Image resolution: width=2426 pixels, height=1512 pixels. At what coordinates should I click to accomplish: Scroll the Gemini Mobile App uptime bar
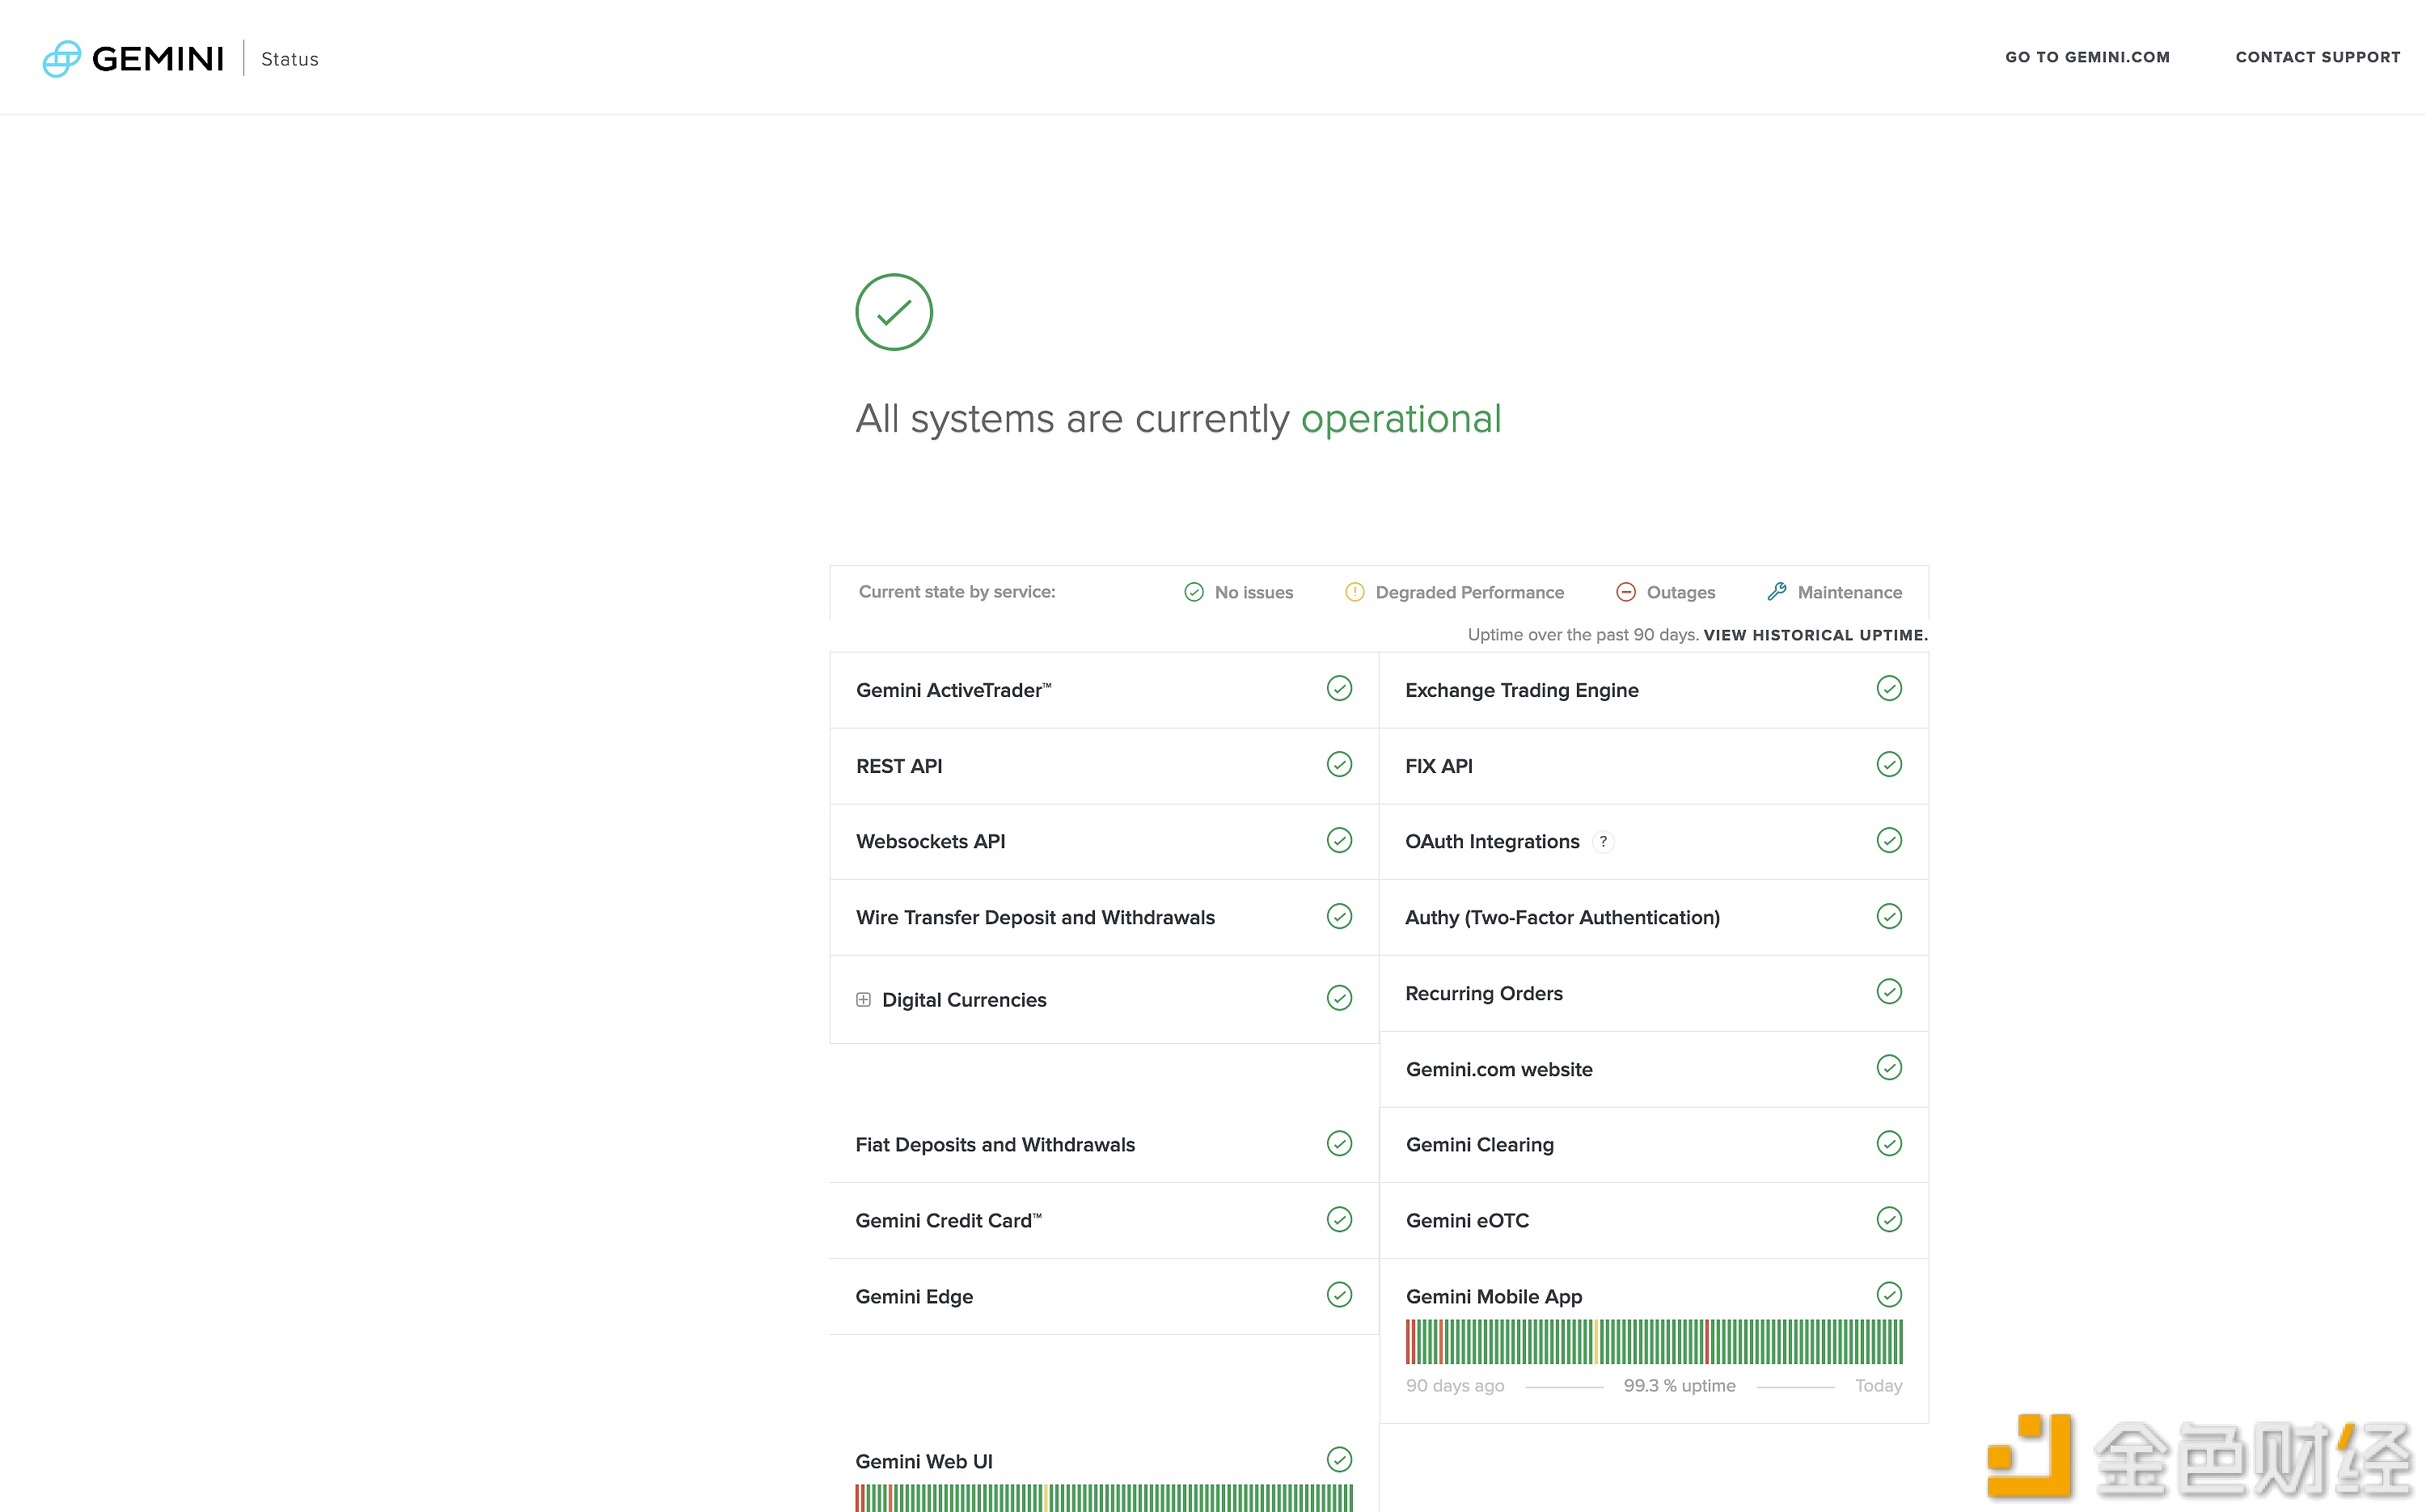coord(1655,1341)
